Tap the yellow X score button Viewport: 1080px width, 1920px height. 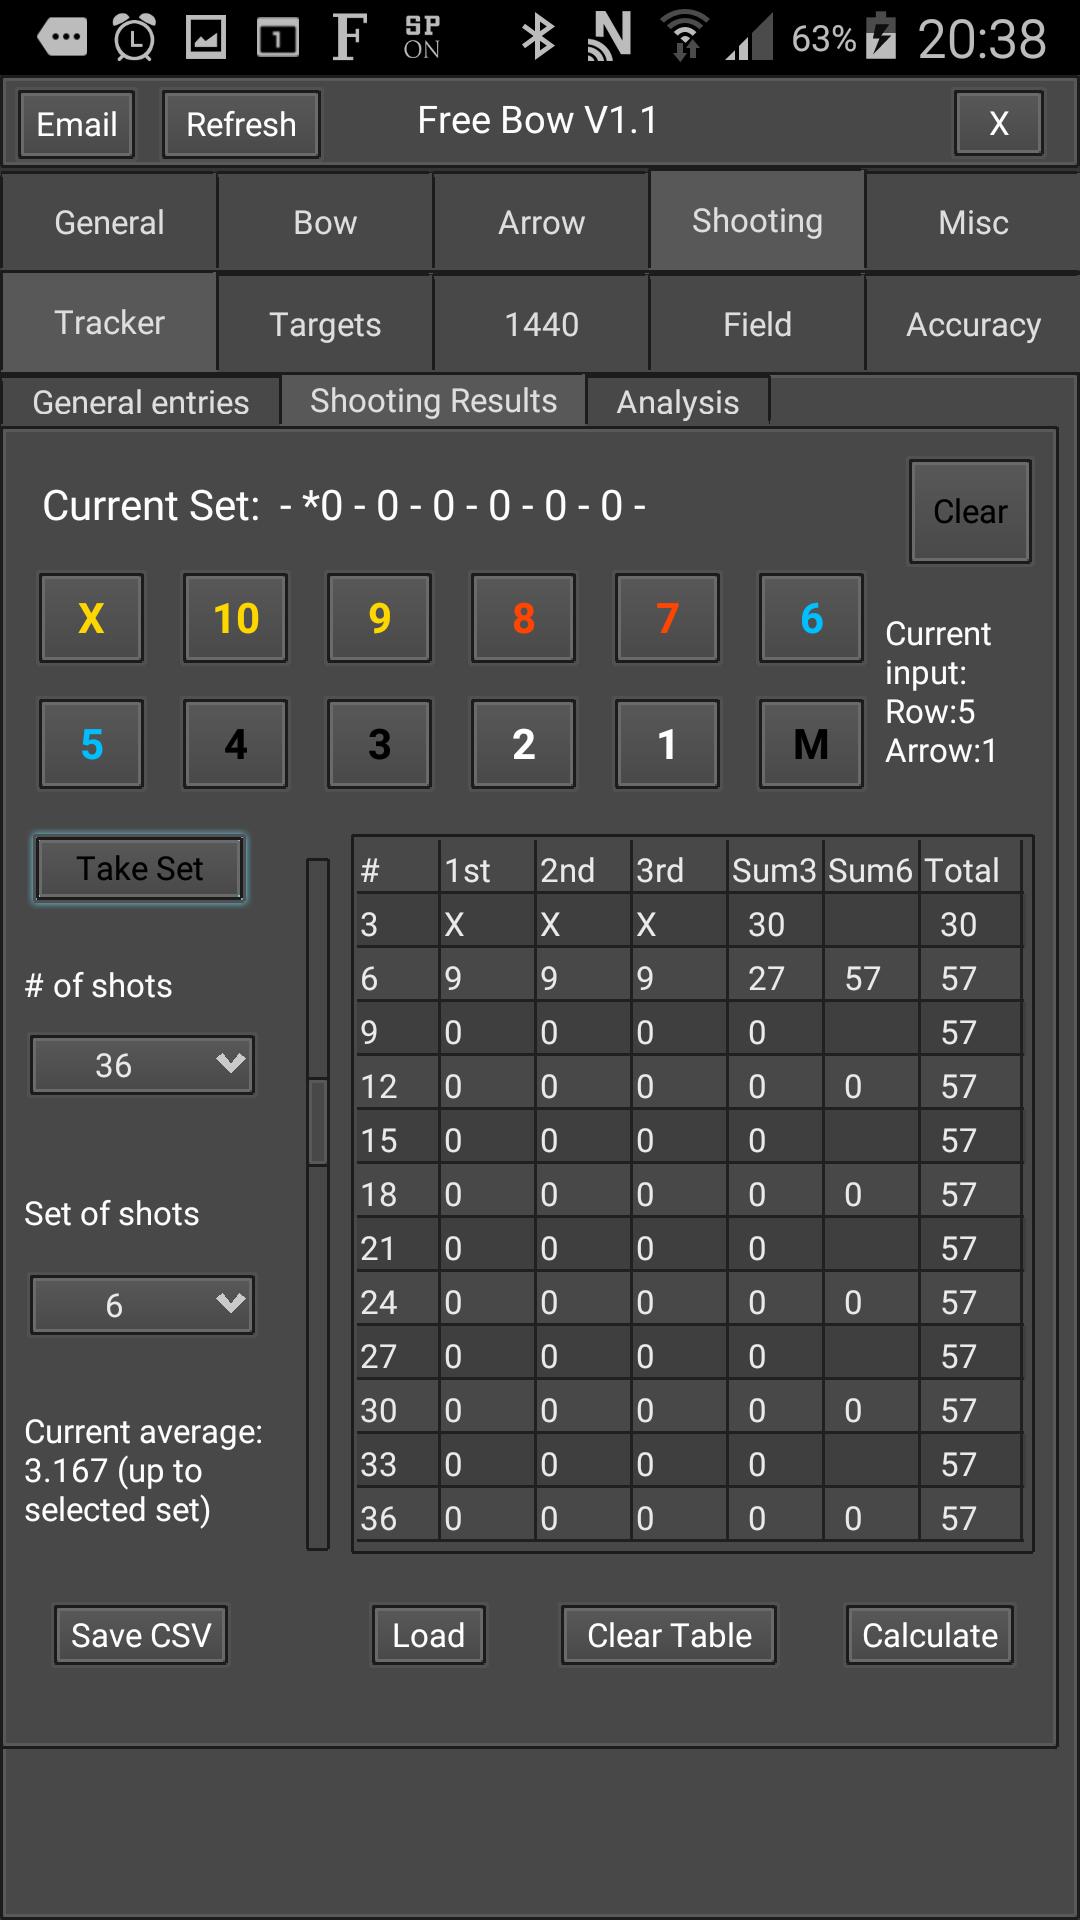(x=91, y=619)
